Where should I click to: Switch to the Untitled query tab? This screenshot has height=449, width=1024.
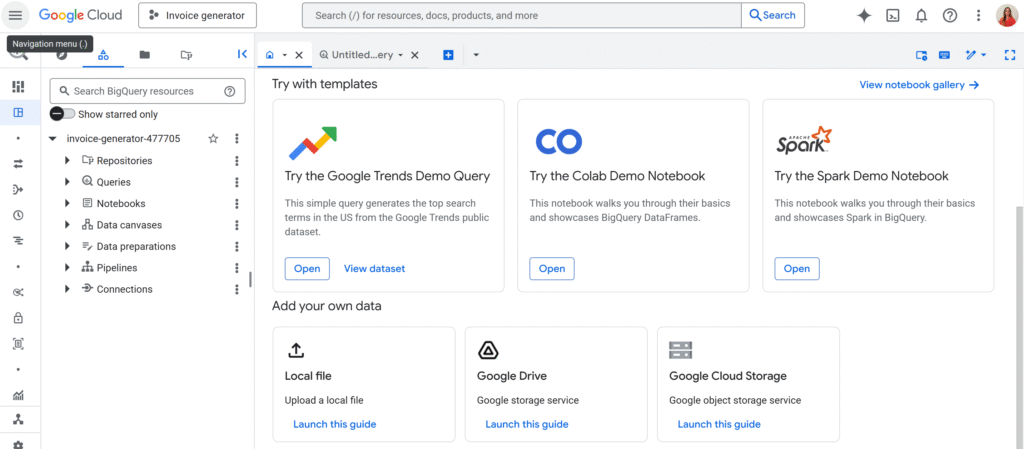click(x=360, y=55)
